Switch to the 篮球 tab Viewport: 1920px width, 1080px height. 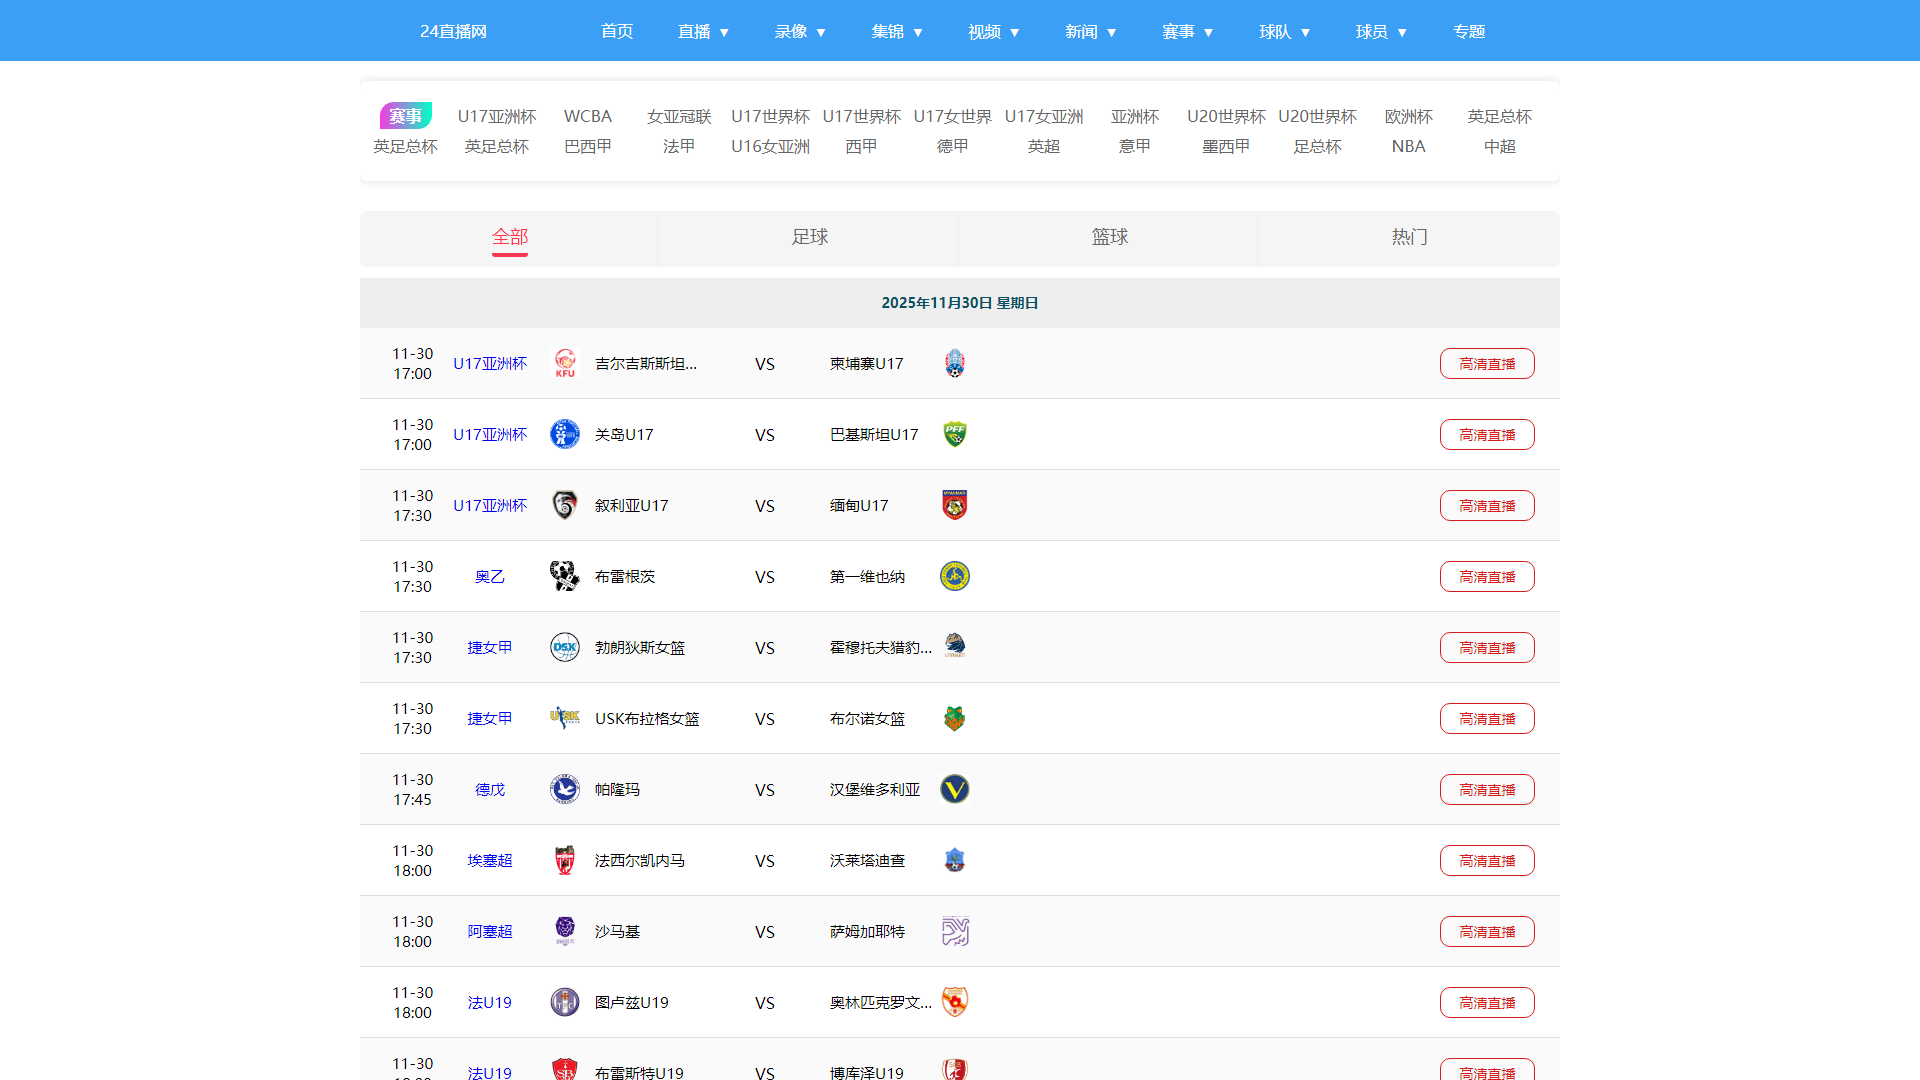point(1109,237)
